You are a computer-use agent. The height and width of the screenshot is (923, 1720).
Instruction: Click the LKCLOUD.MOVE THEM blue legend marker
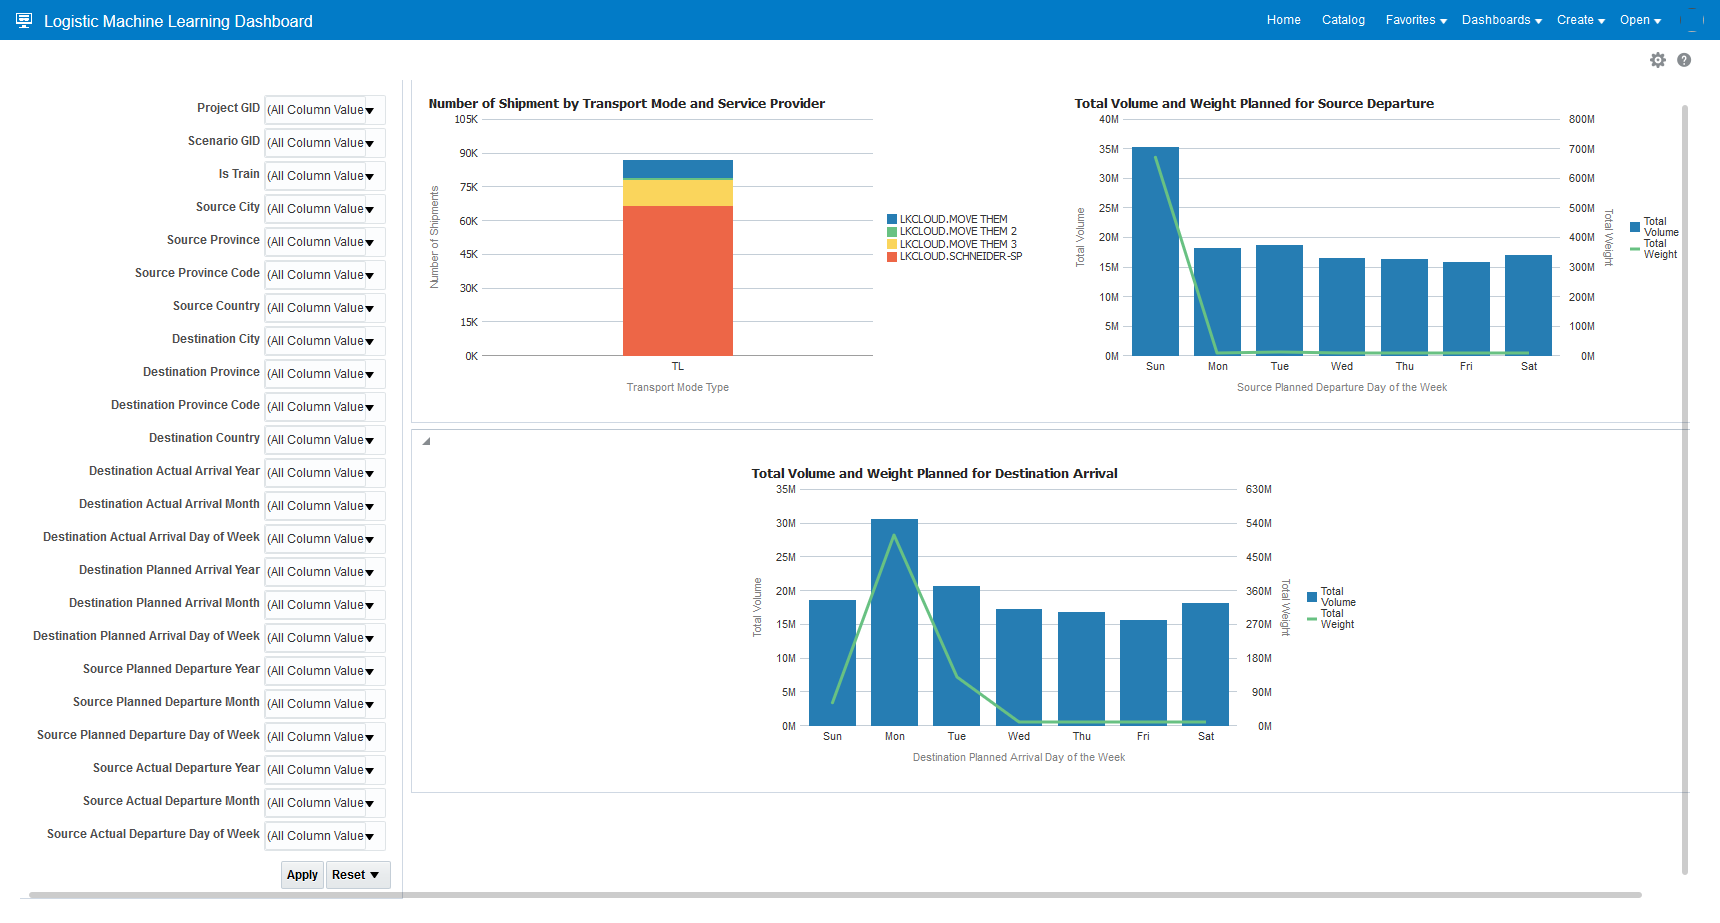892,219
